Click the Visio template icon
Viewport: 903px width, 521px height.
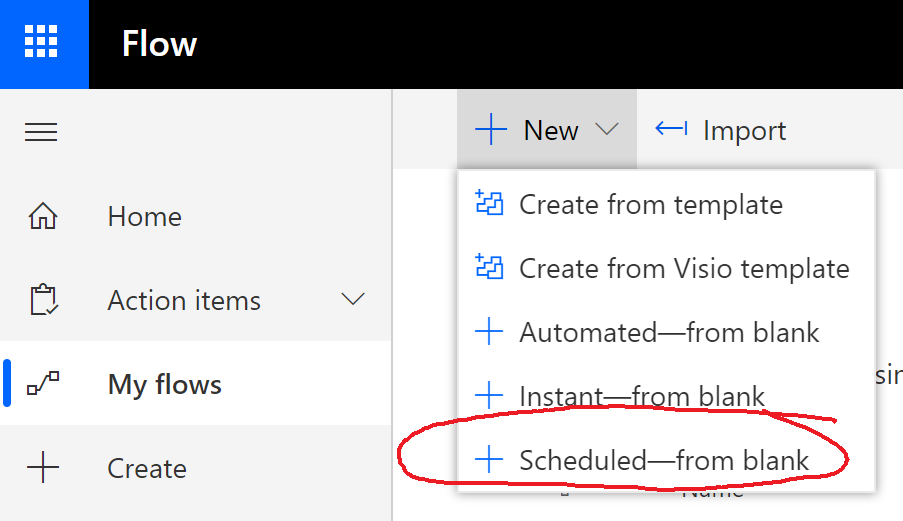click(488, 268)
